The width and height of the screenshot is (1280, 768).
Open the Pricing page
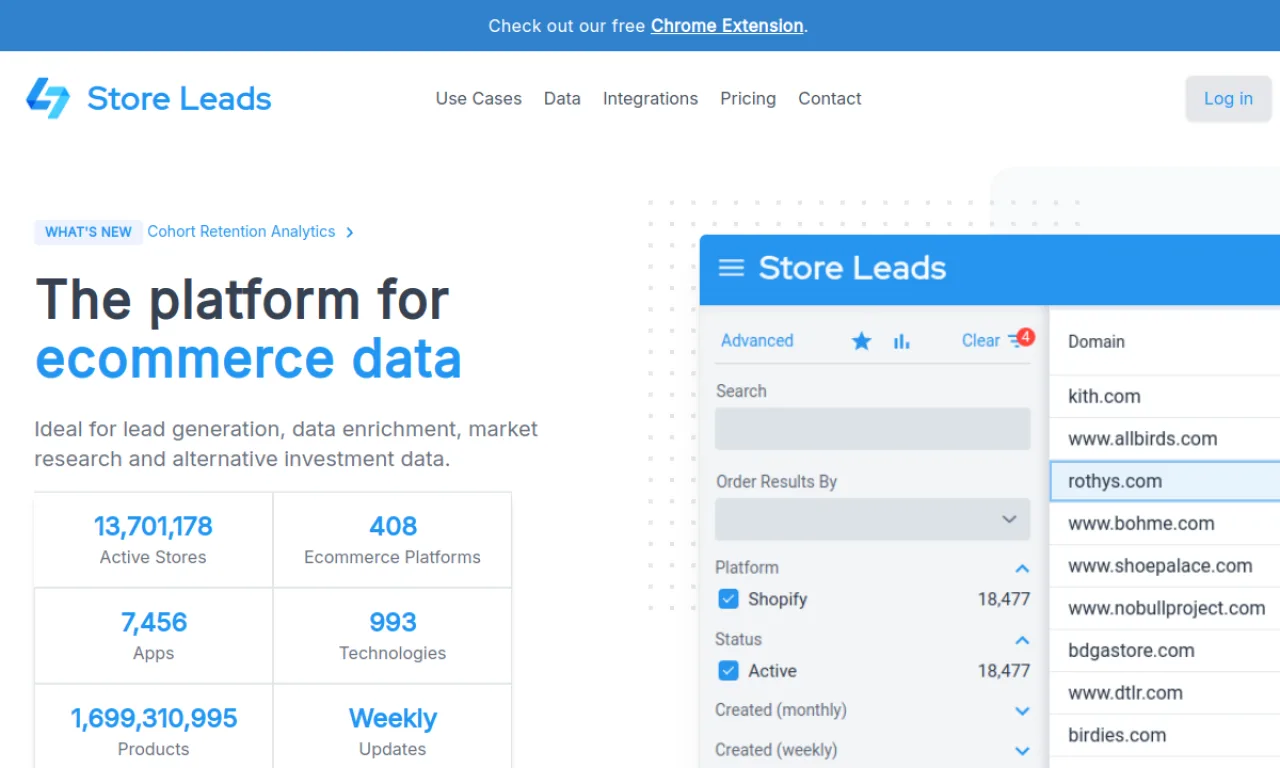748,99
